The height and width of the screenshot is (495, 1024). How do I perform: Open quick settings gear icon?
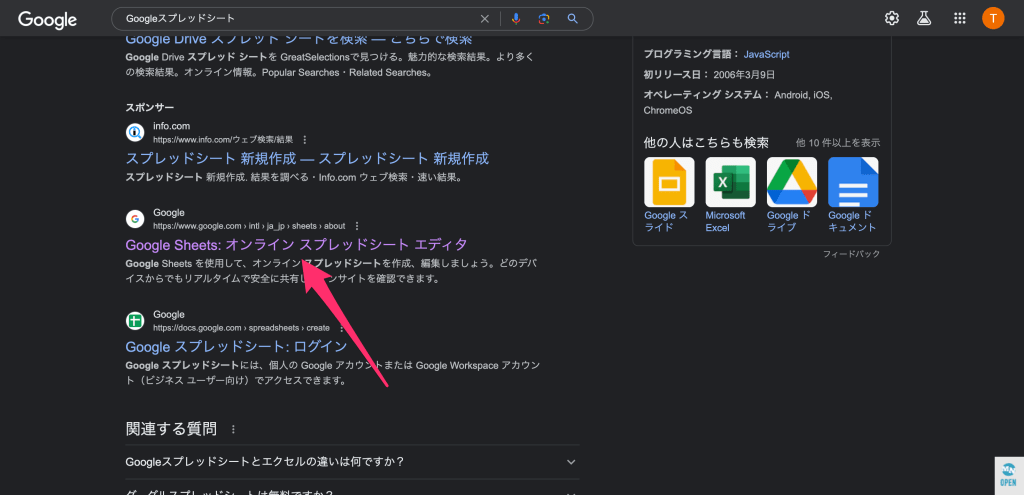coord(892,18)
